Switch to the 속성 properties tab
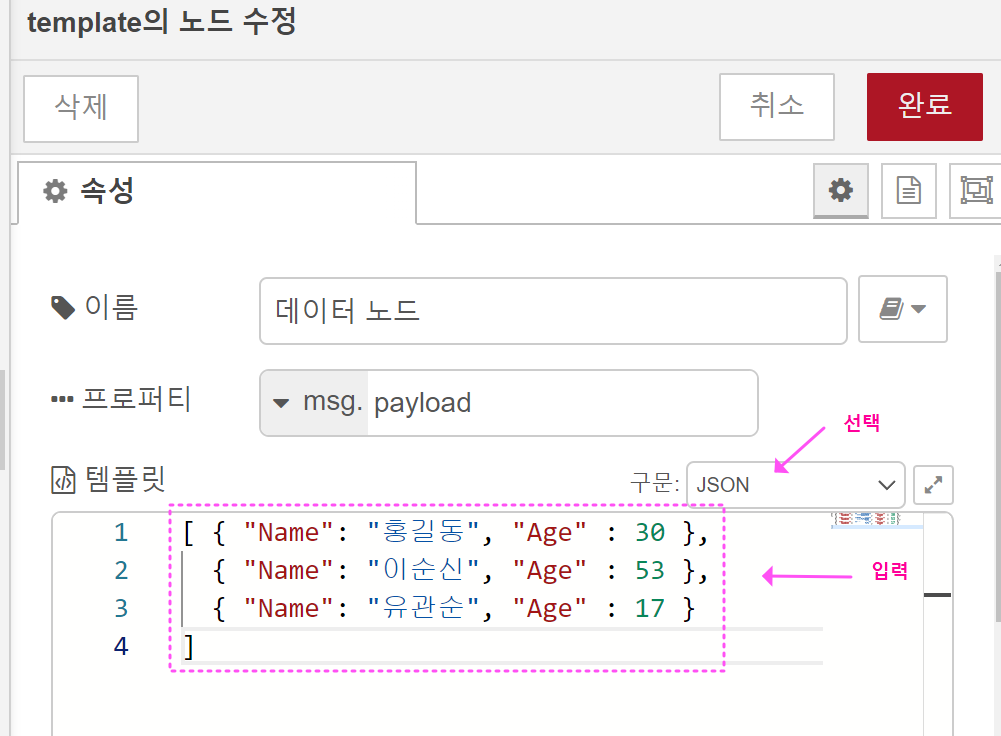The image size is (1001, 736). click(x=216, y=192)
